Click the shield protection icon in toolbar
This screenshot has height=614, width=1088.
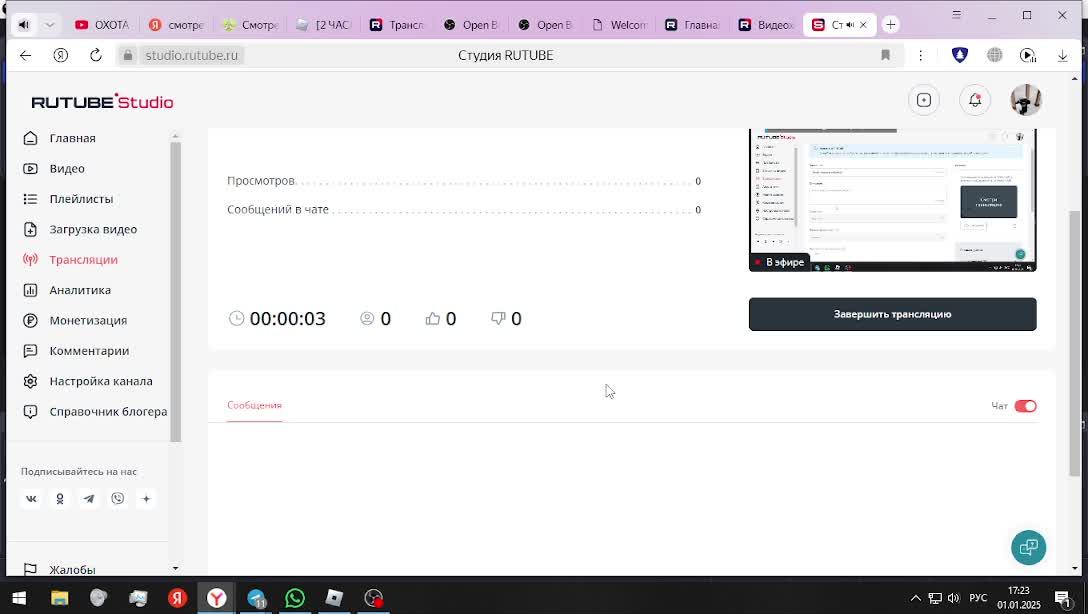click(960, 56)
